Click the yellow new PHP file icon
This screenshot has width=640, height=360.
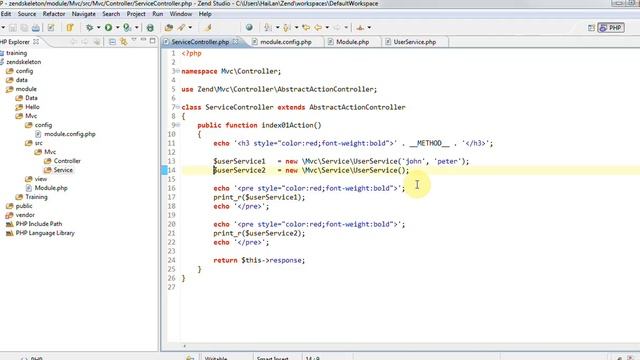click(x=70, y=28)
